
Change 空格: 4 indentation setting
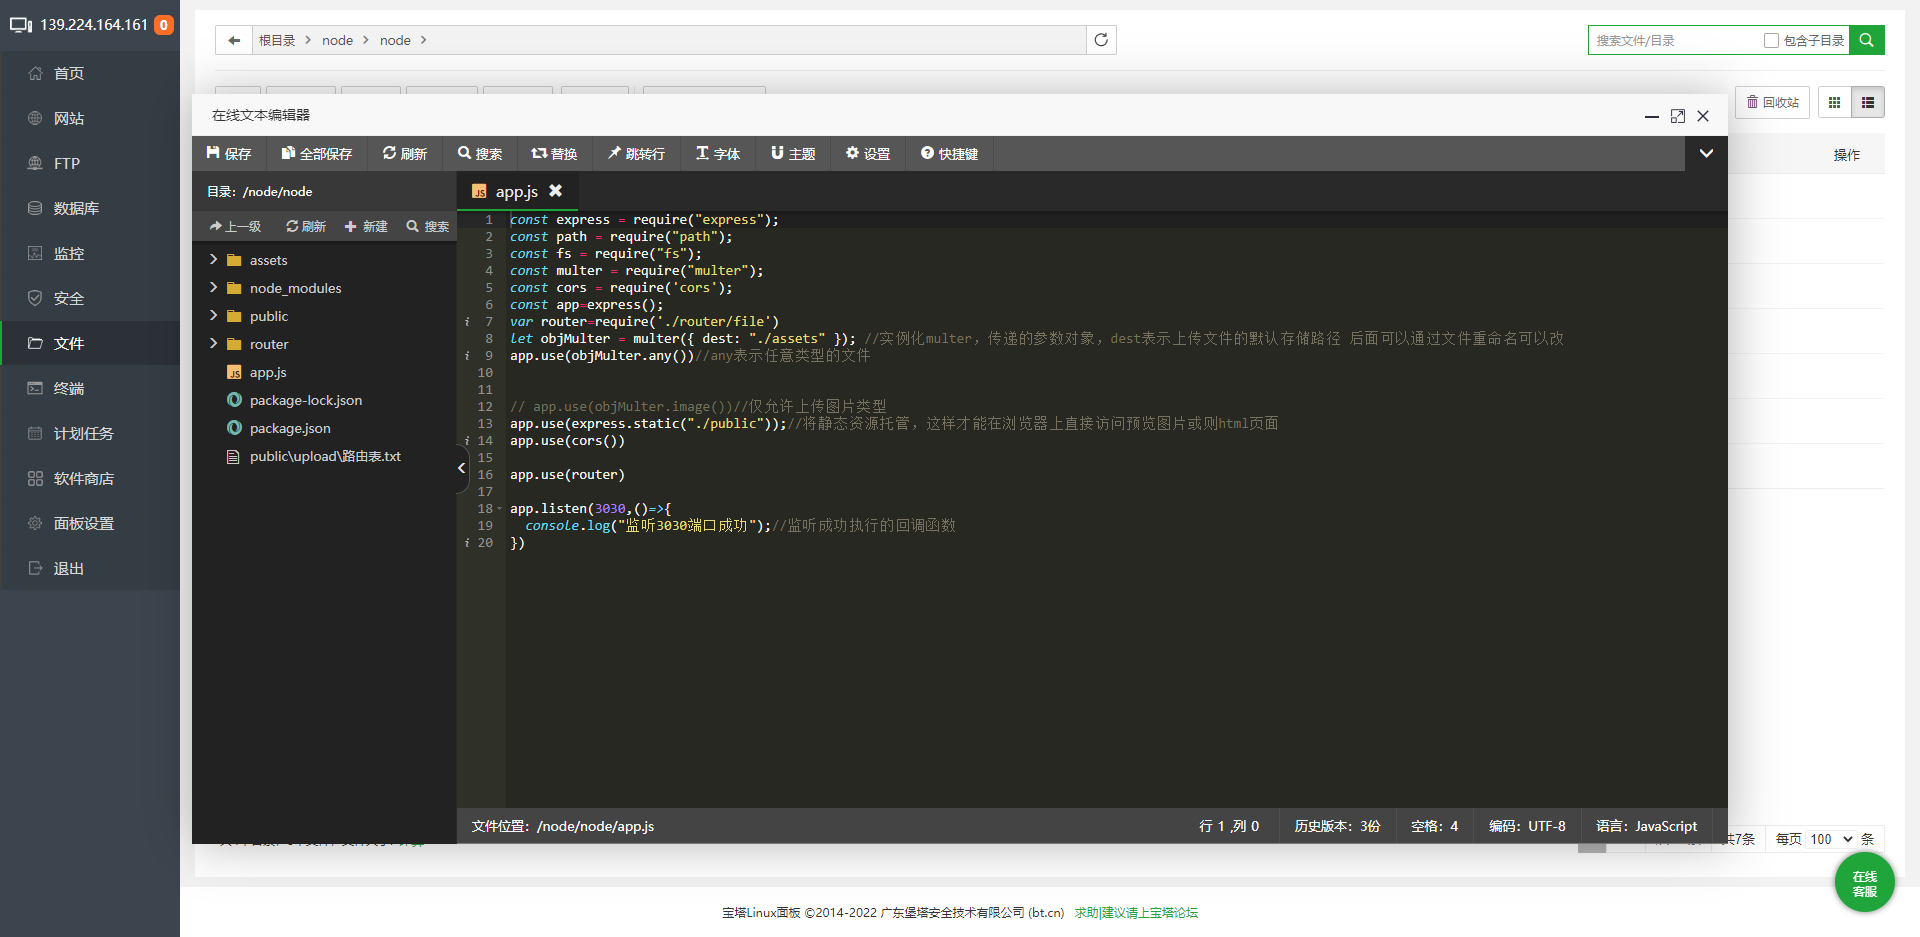(1434, 826)
